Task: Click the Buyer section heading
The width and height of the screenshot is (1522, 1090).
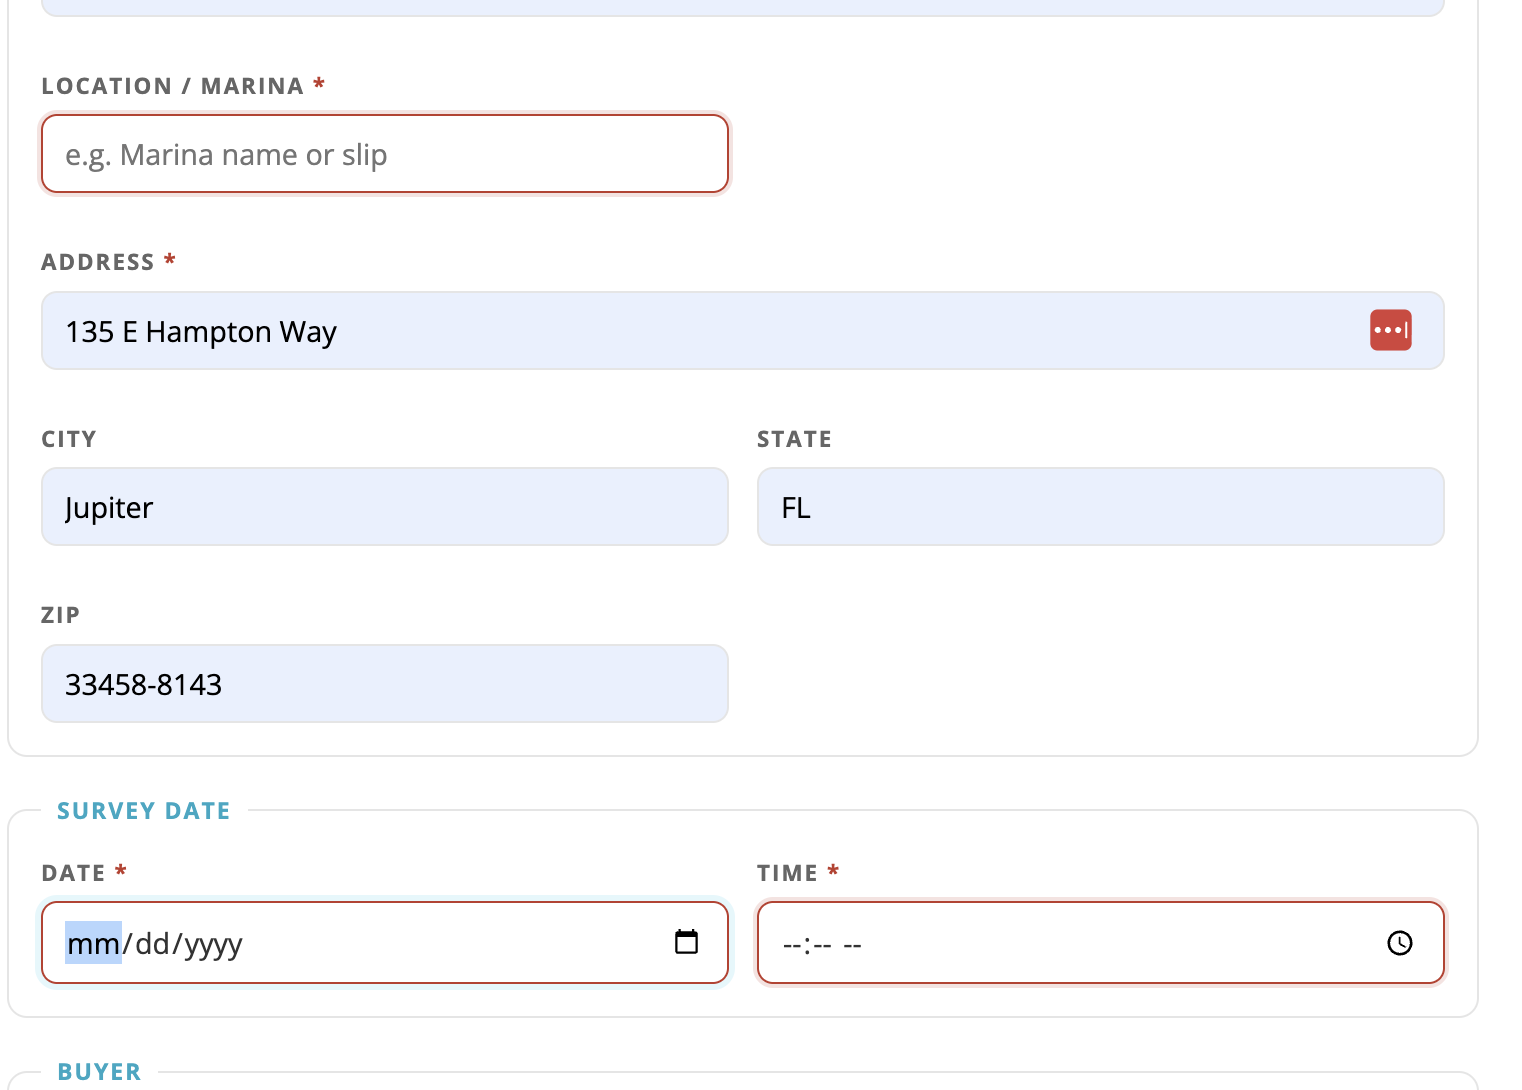Action: (x=99, y=1072)
